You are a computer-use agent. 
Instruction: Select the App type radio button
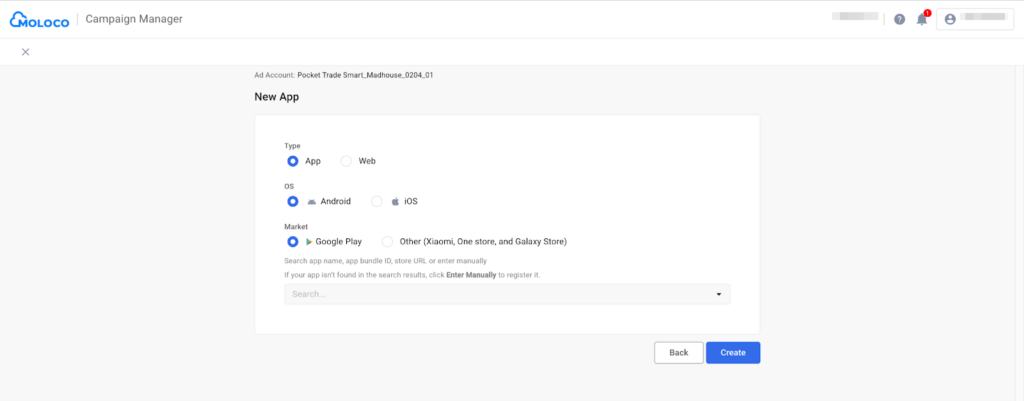point(293,160)
